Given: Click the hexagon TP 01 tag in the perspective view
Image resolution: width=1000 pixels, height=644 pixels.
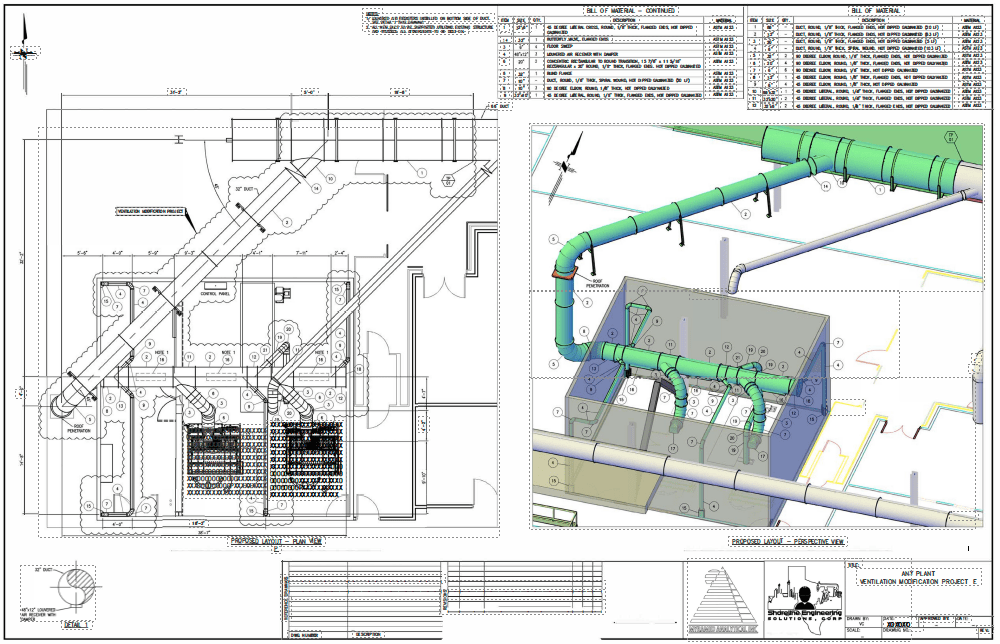Looking at the screenshot, I should (x=950, y=138).
